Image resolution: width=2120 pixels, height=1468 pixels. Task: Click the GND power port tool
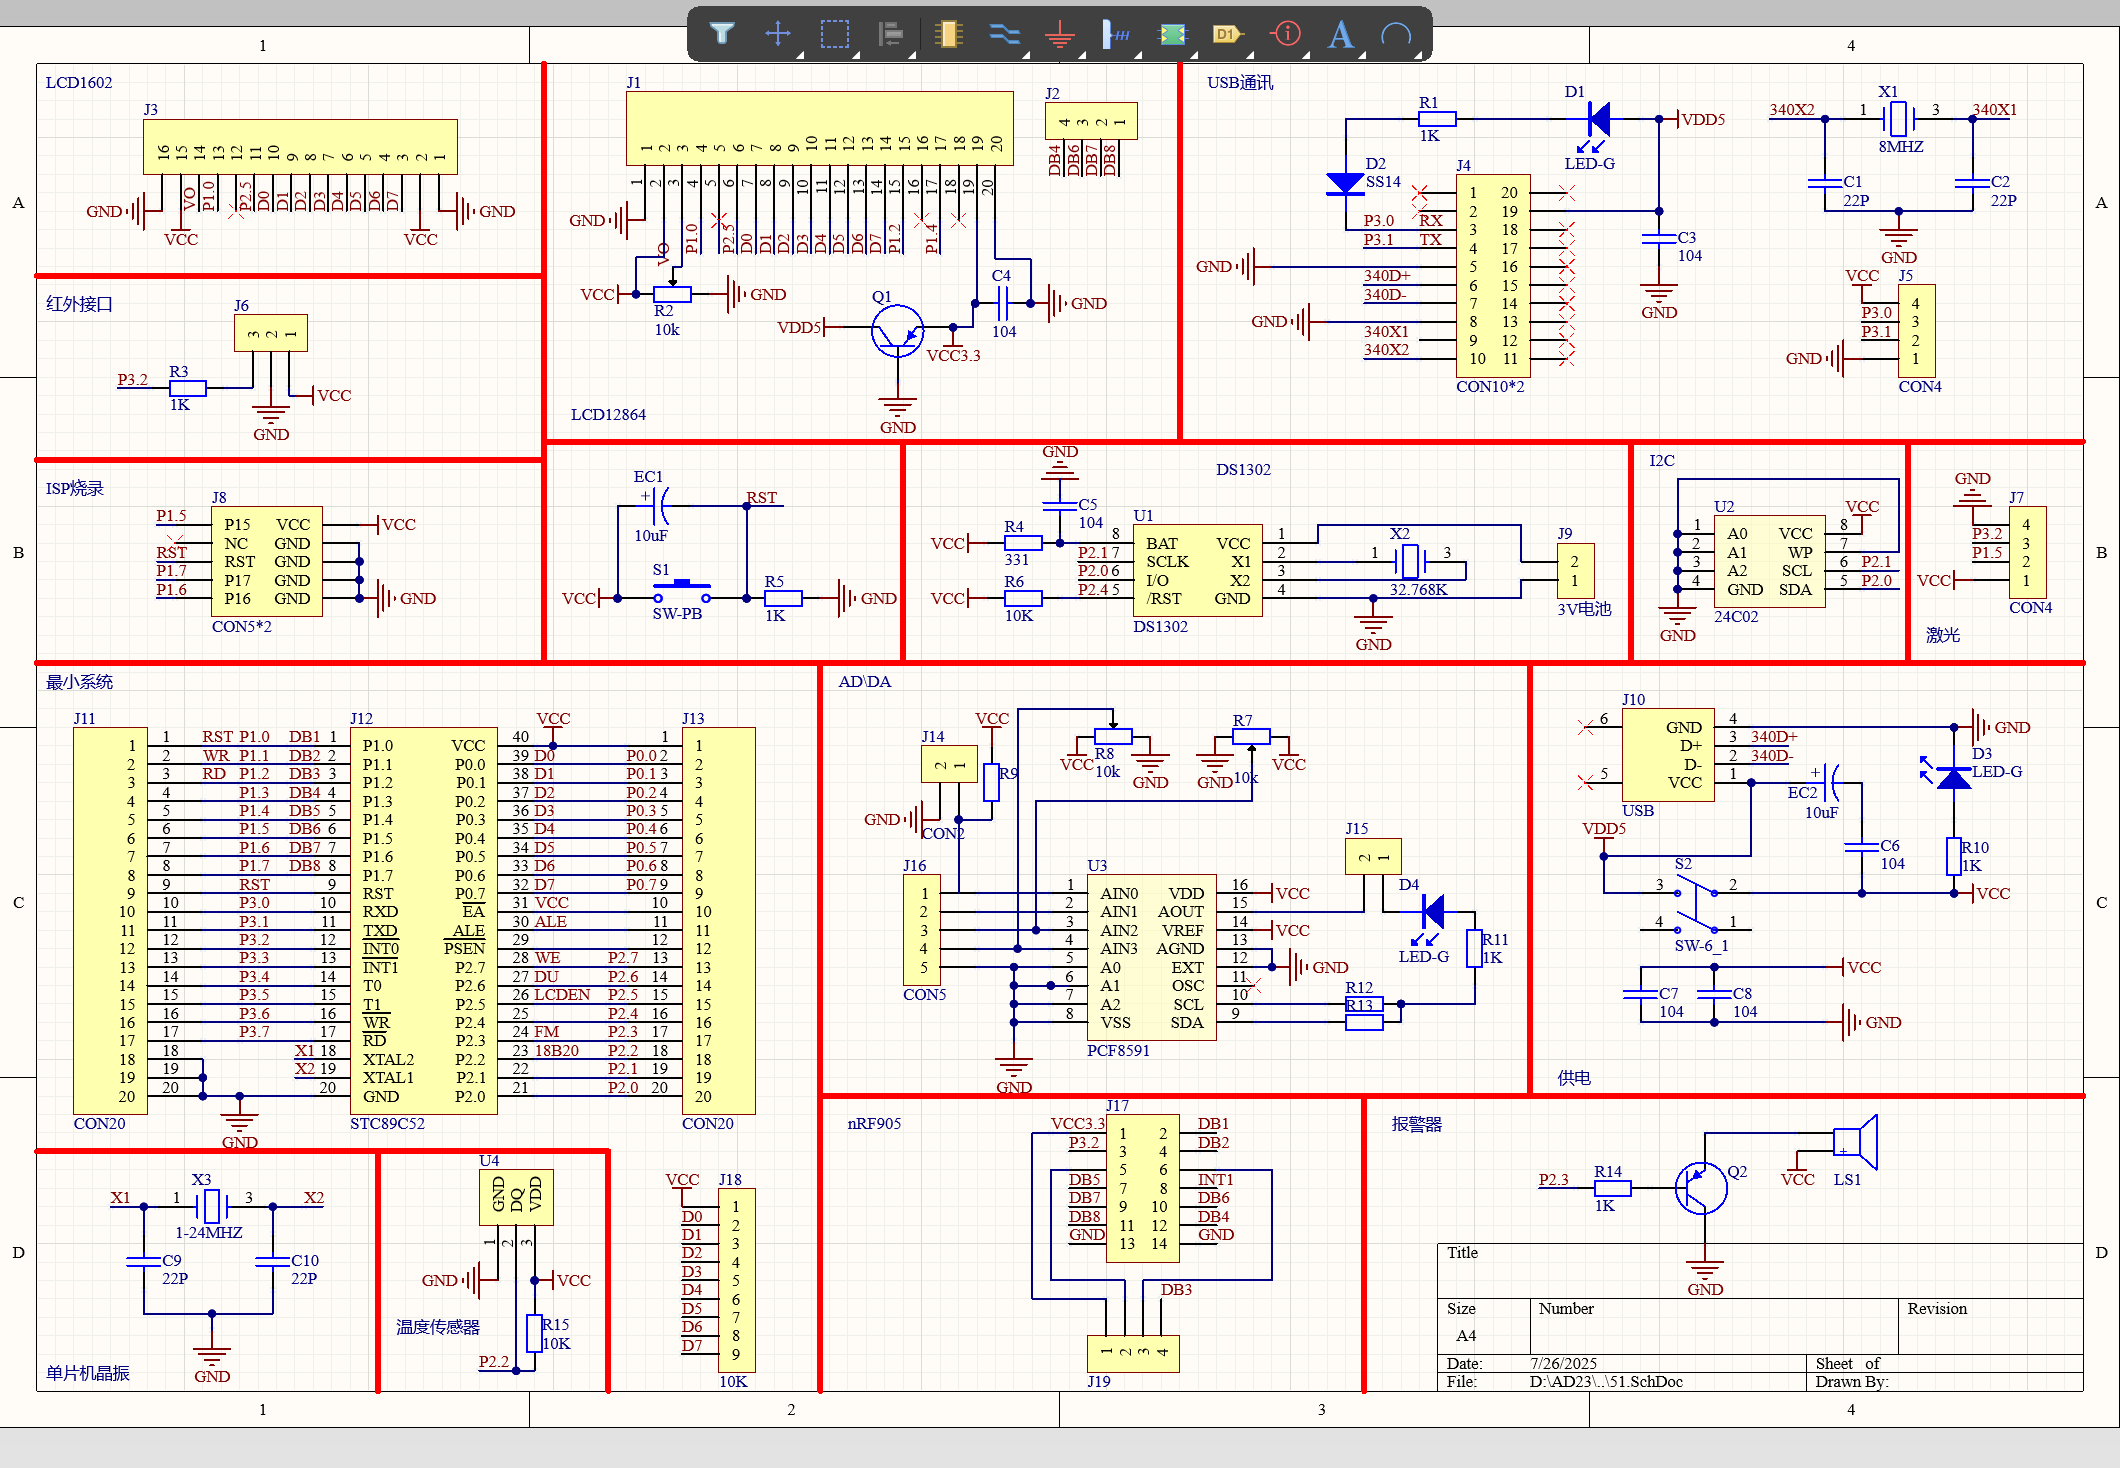pyautogui.click(x=1059, y=35)
